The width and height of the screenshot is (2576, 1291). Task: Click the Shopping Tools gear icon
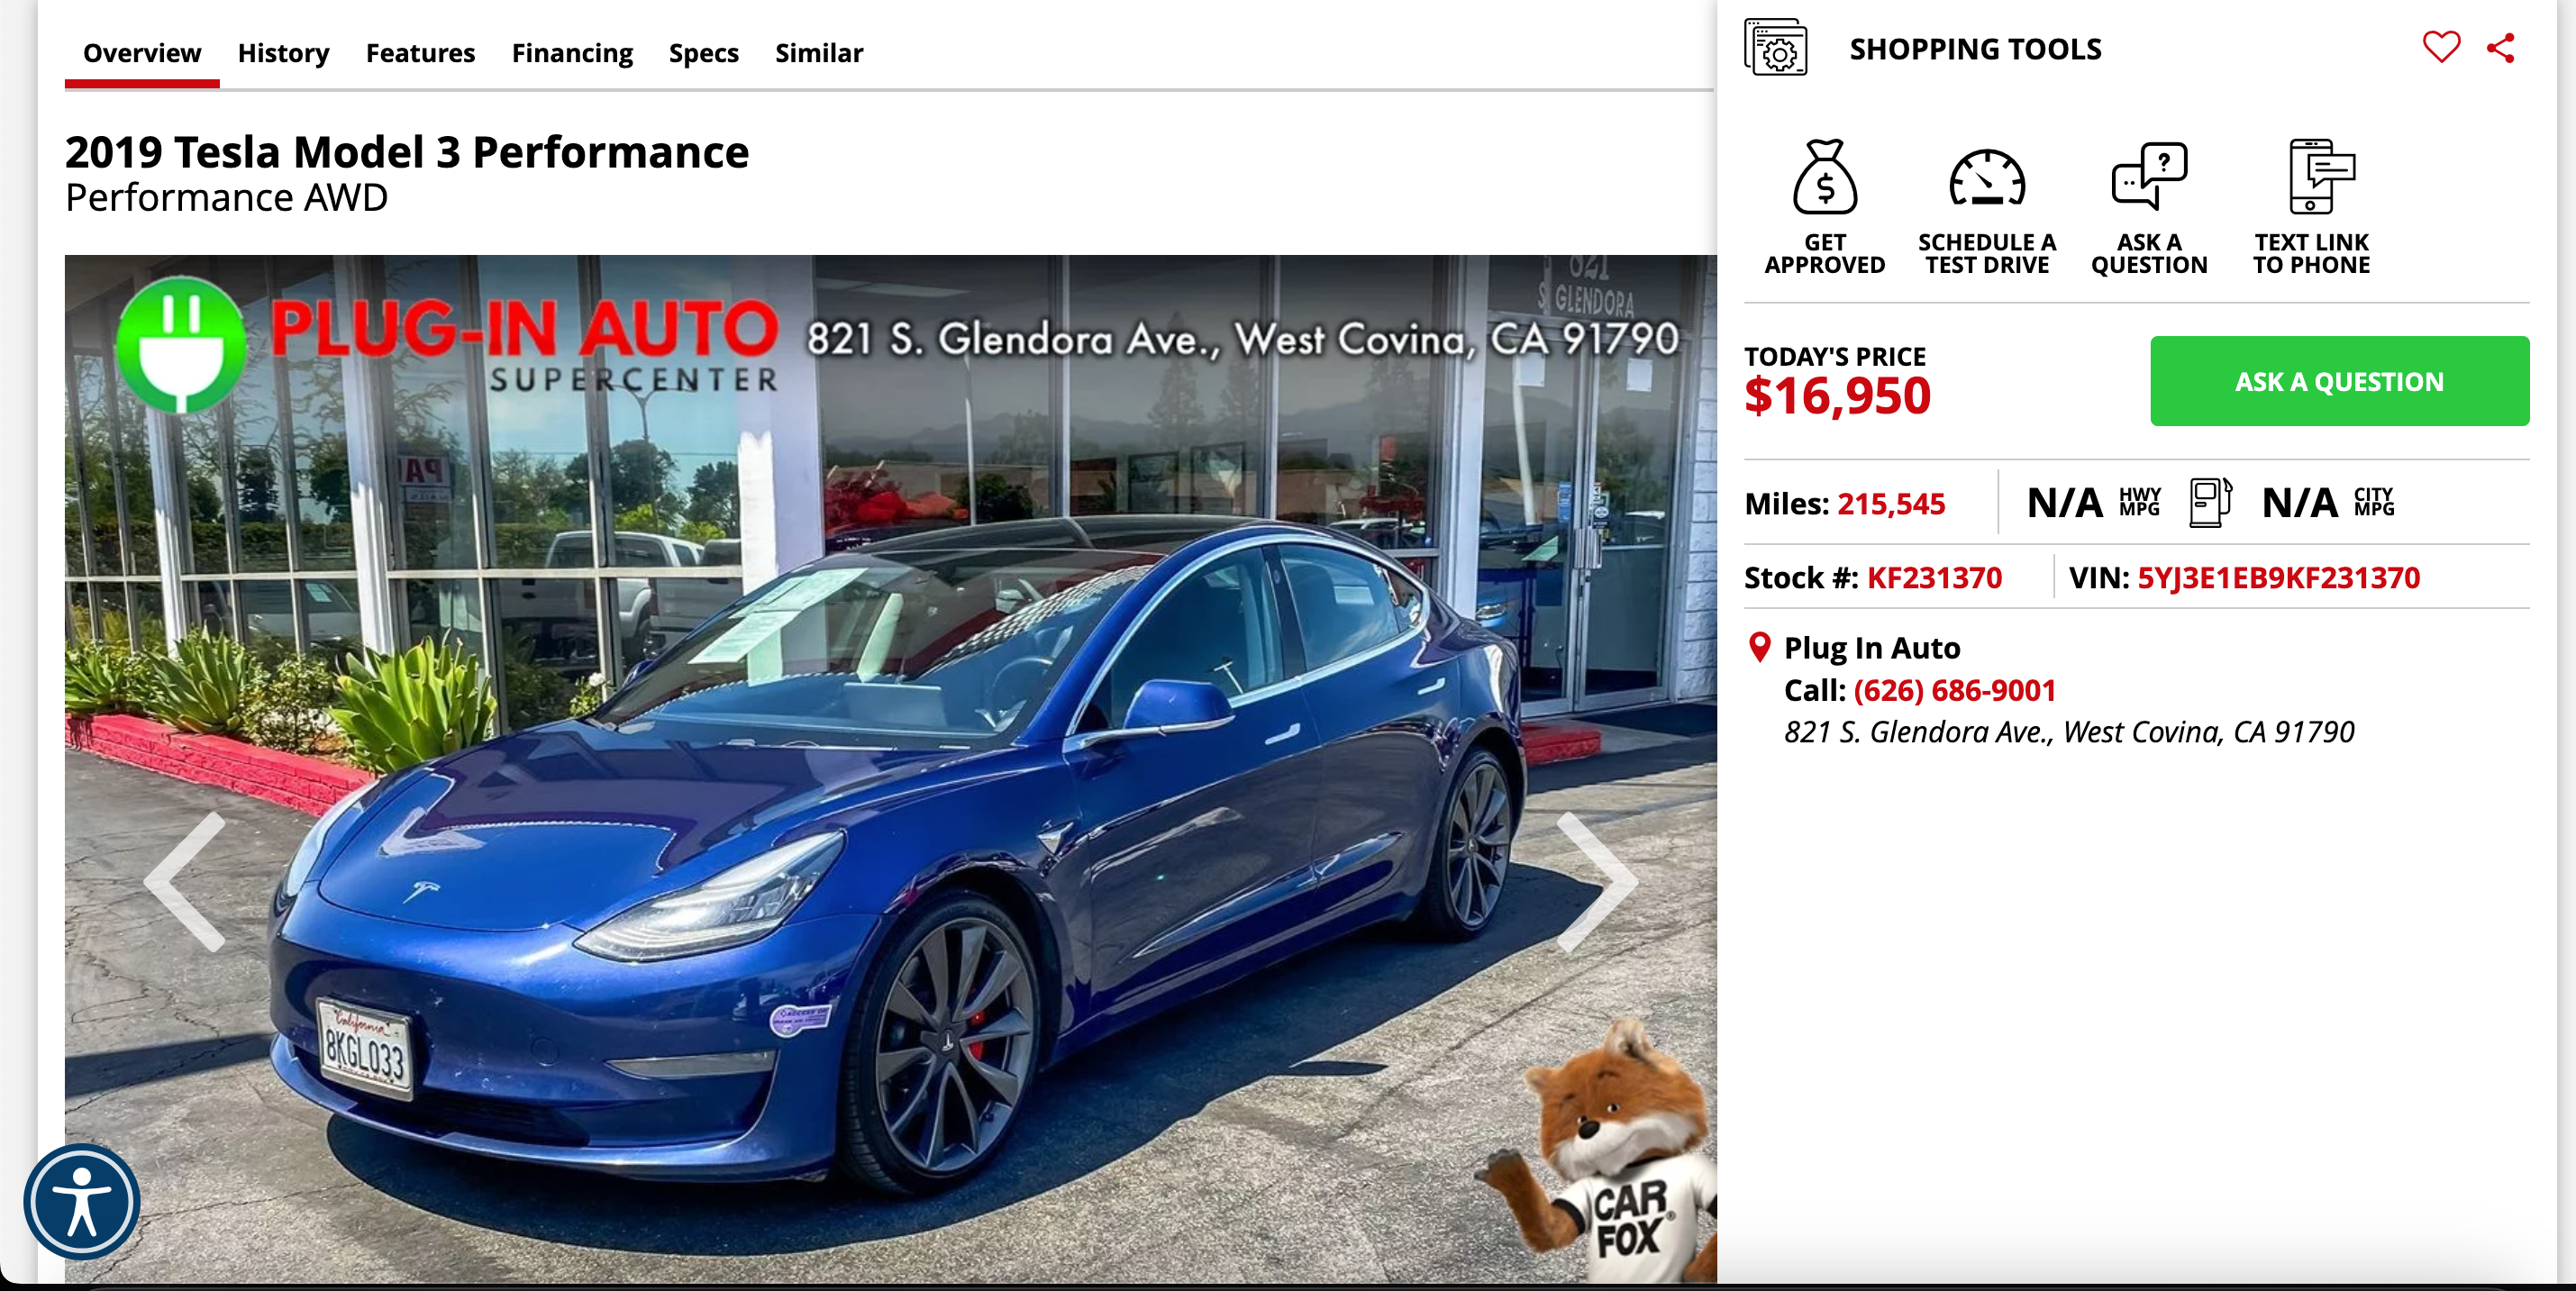click(1776, 47)
